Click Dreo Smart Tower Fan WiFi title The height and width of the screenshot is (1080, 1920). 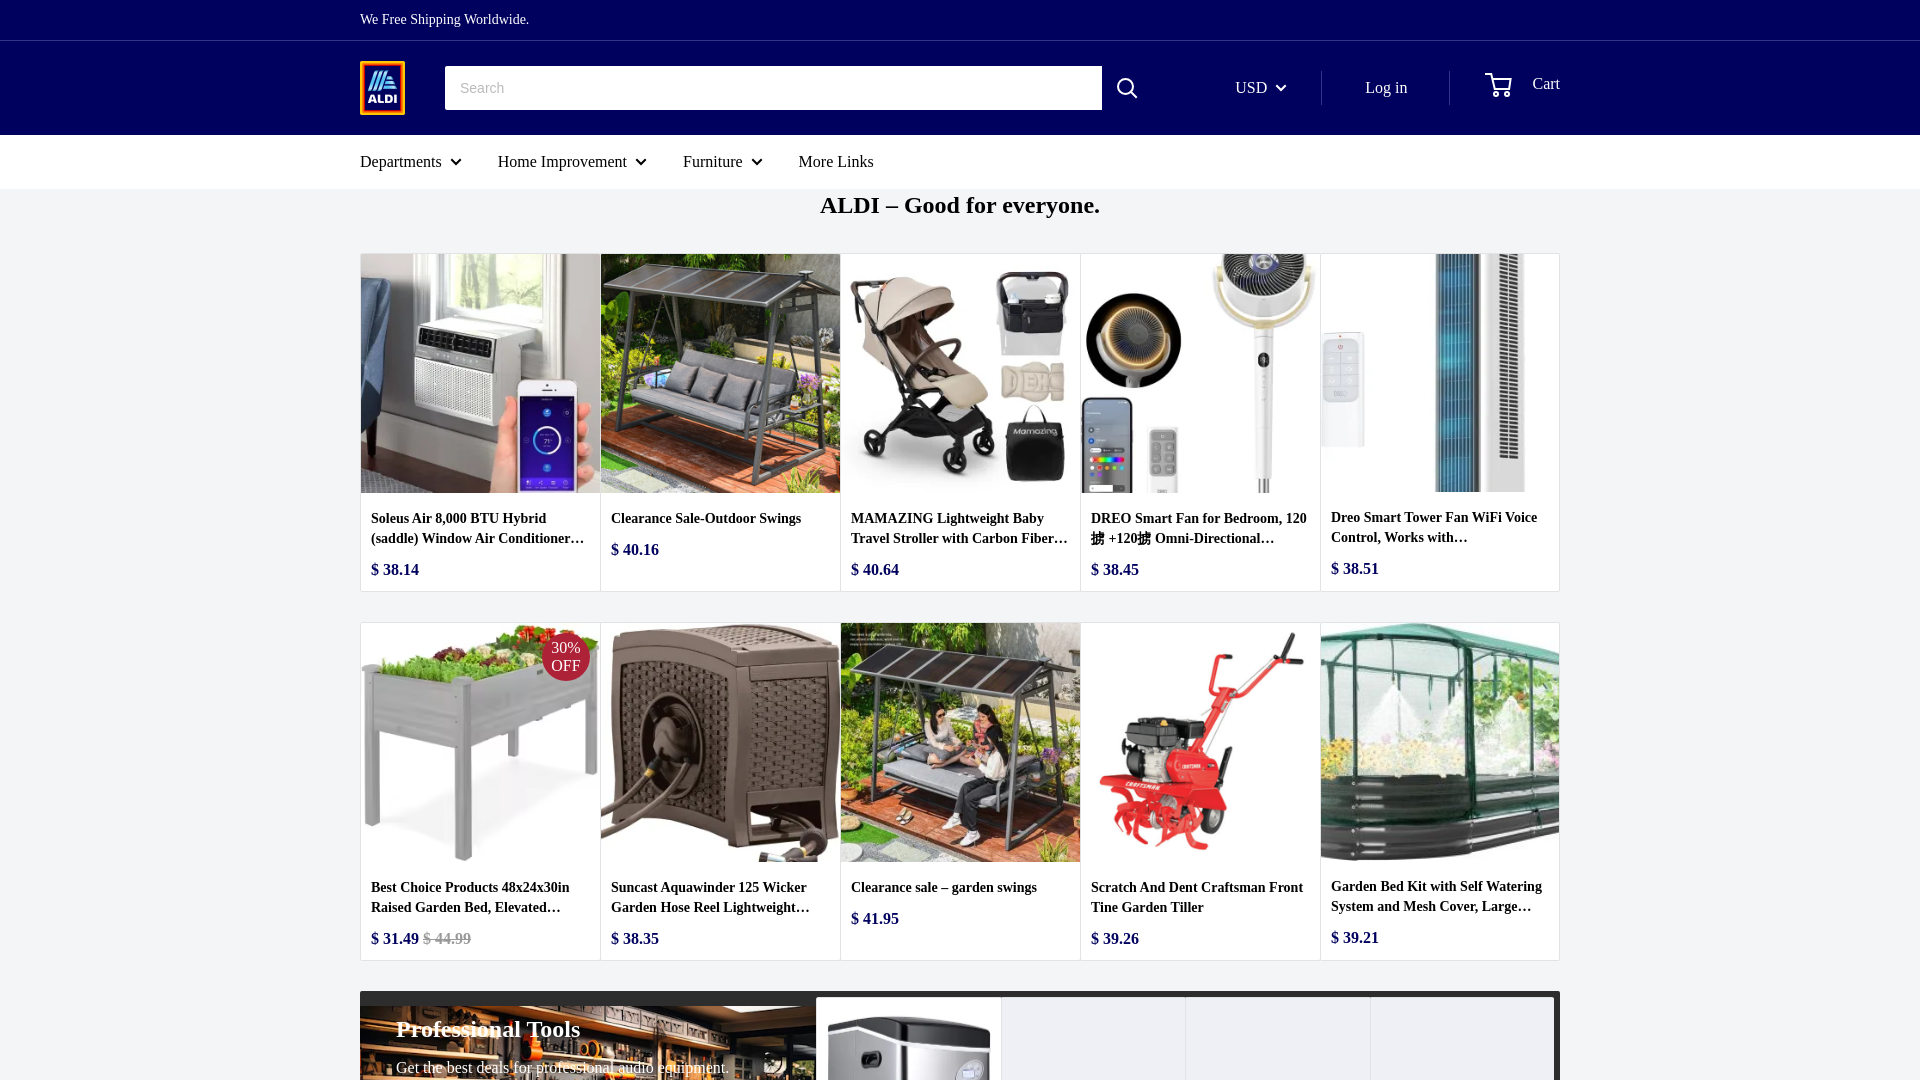coord(1434,528)
